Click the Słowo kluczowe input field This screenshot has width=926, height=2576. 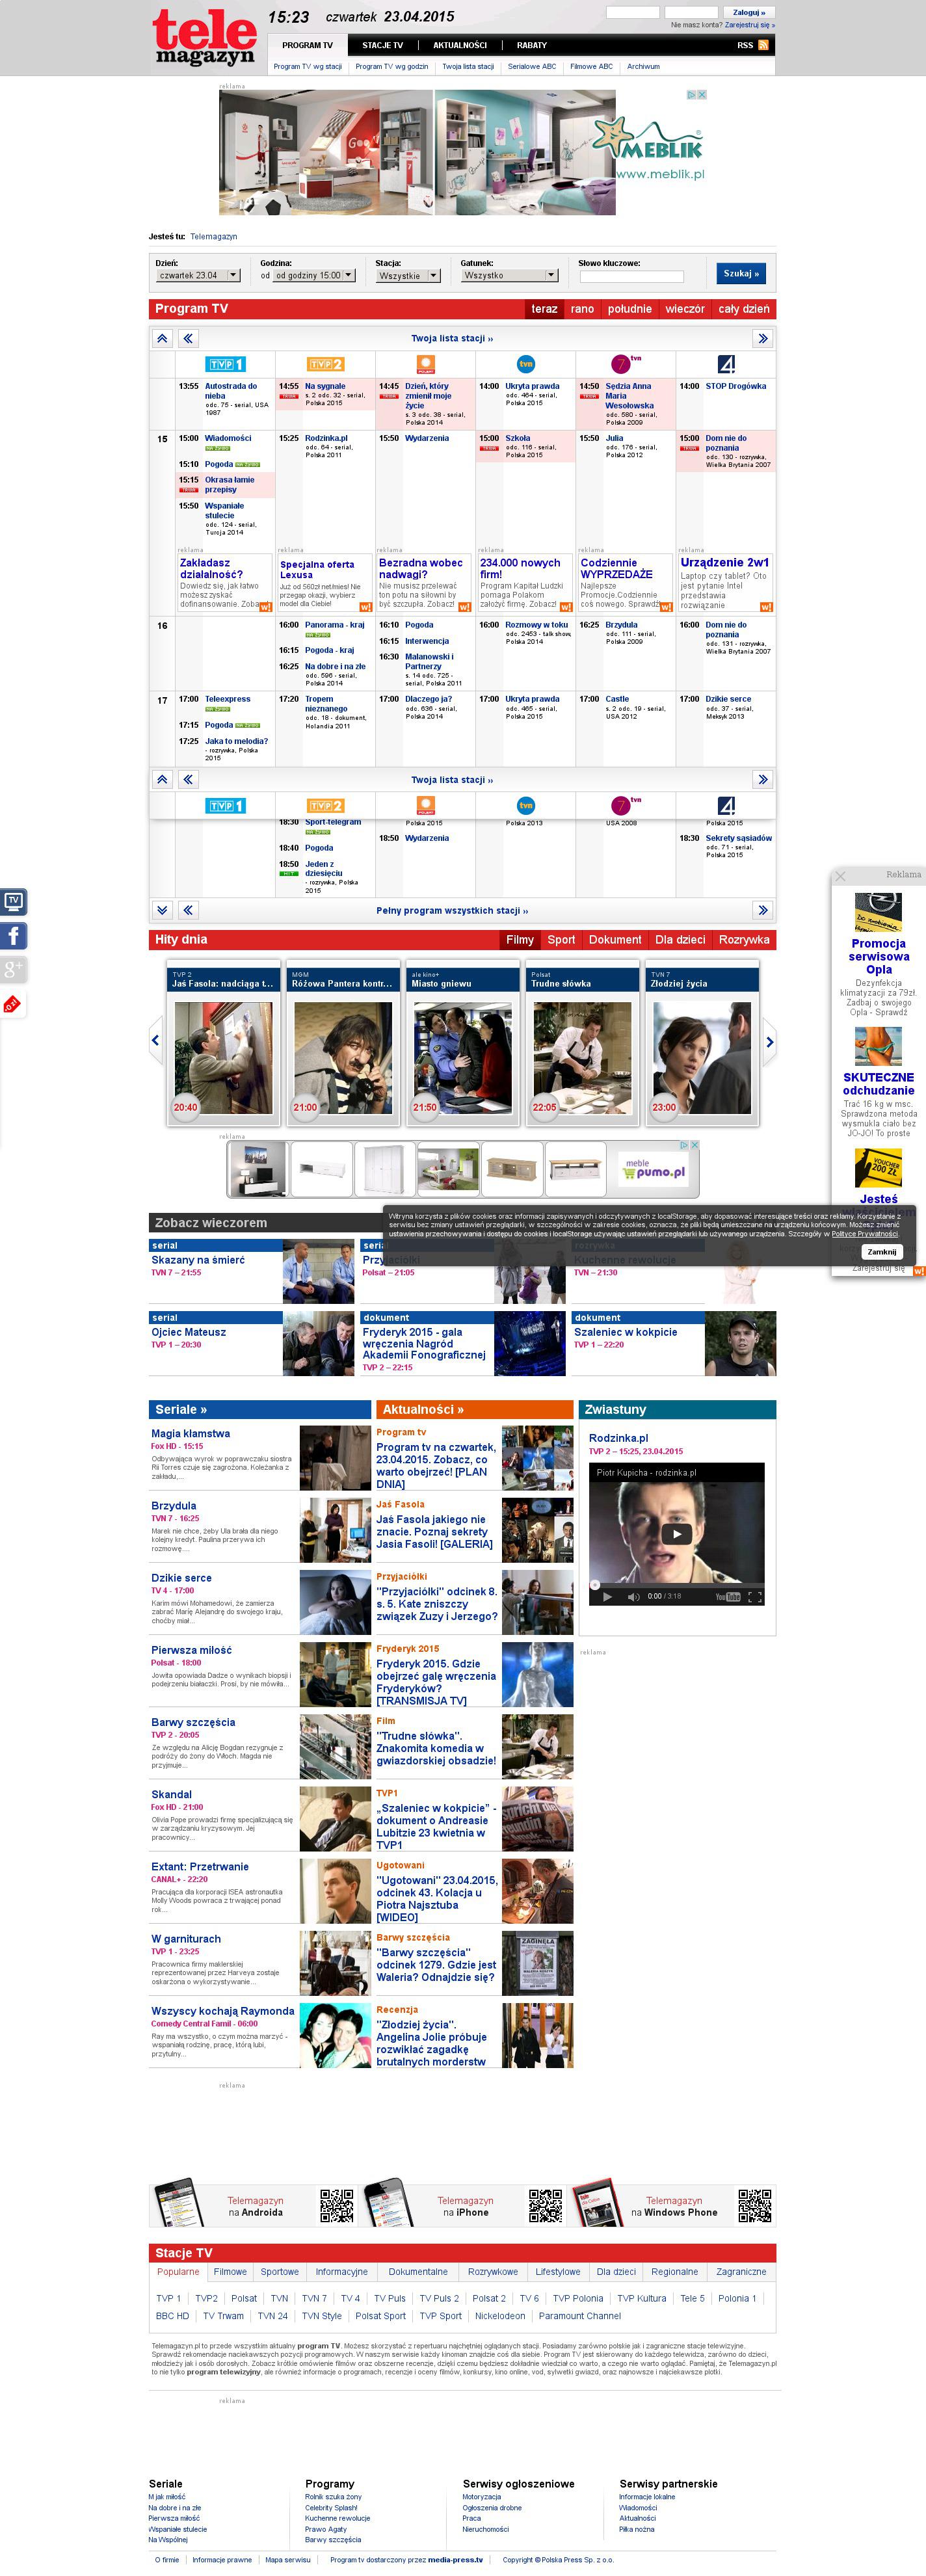click(631, 276)
